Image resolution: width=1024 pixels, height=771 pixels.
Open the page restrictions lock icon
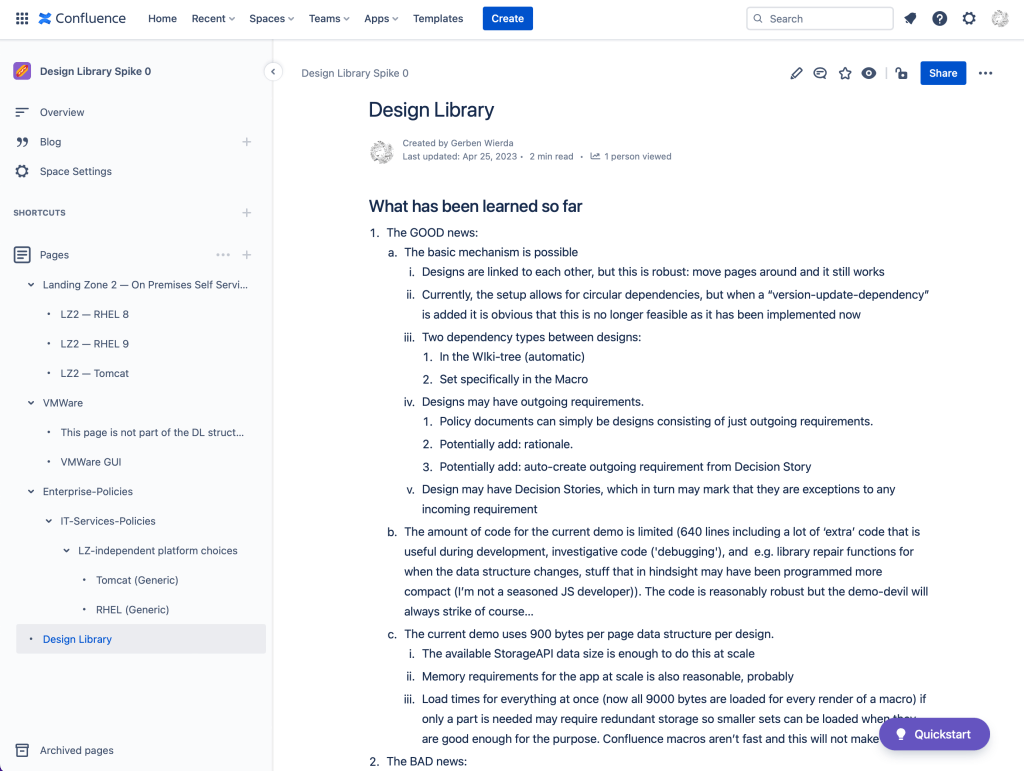901,73
